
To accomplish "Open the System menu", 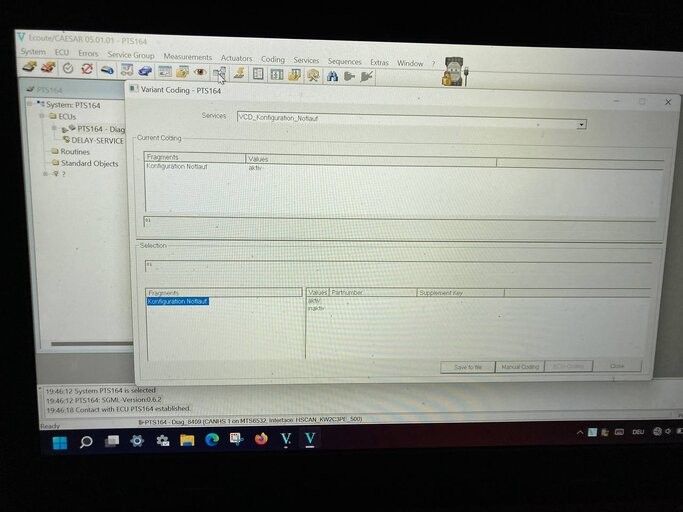I will pyautogui.click(x=33, y=51).
